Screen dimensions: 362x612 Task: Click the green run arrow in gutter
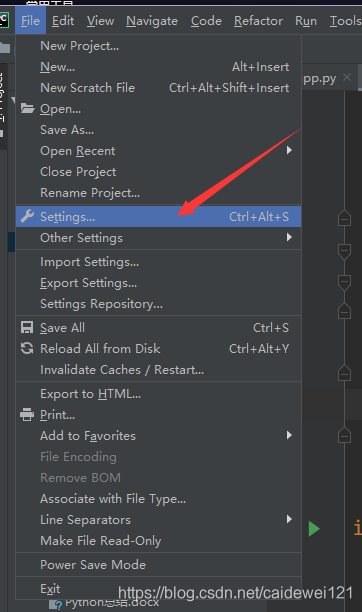click(314, 529)
